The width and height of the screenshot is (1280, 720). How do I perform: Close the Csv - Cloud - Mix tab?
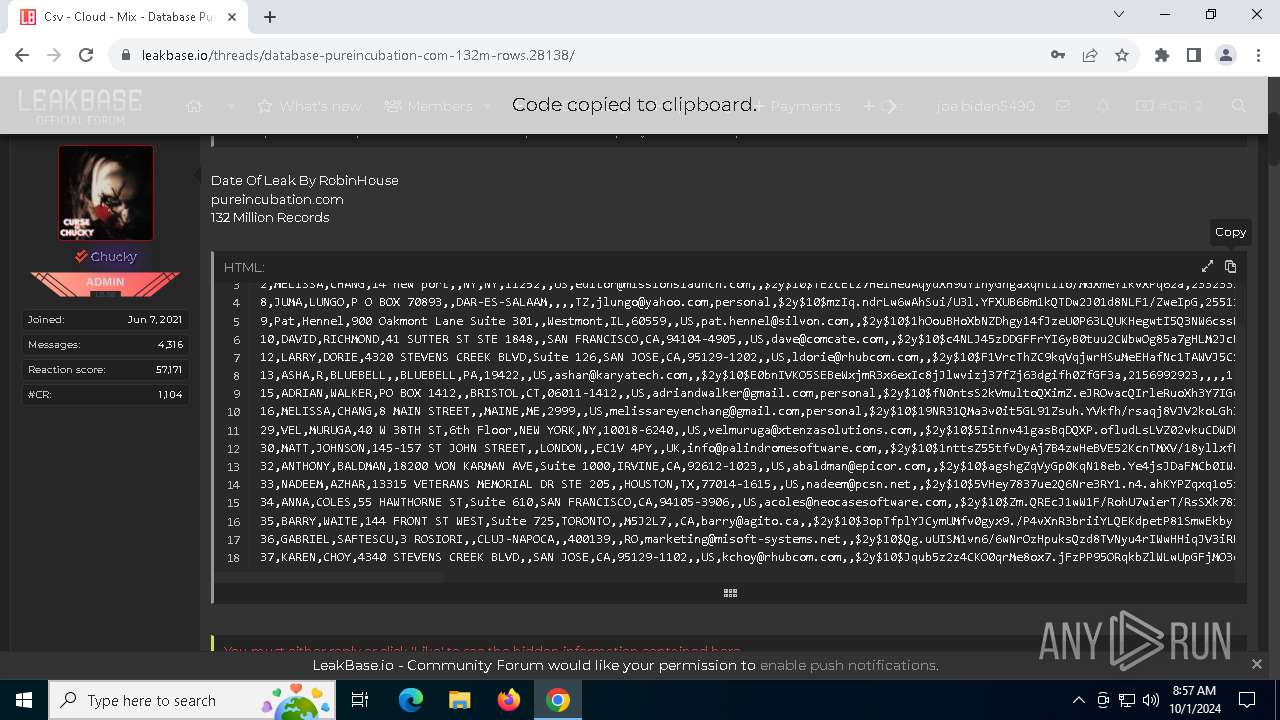[232, 17]
